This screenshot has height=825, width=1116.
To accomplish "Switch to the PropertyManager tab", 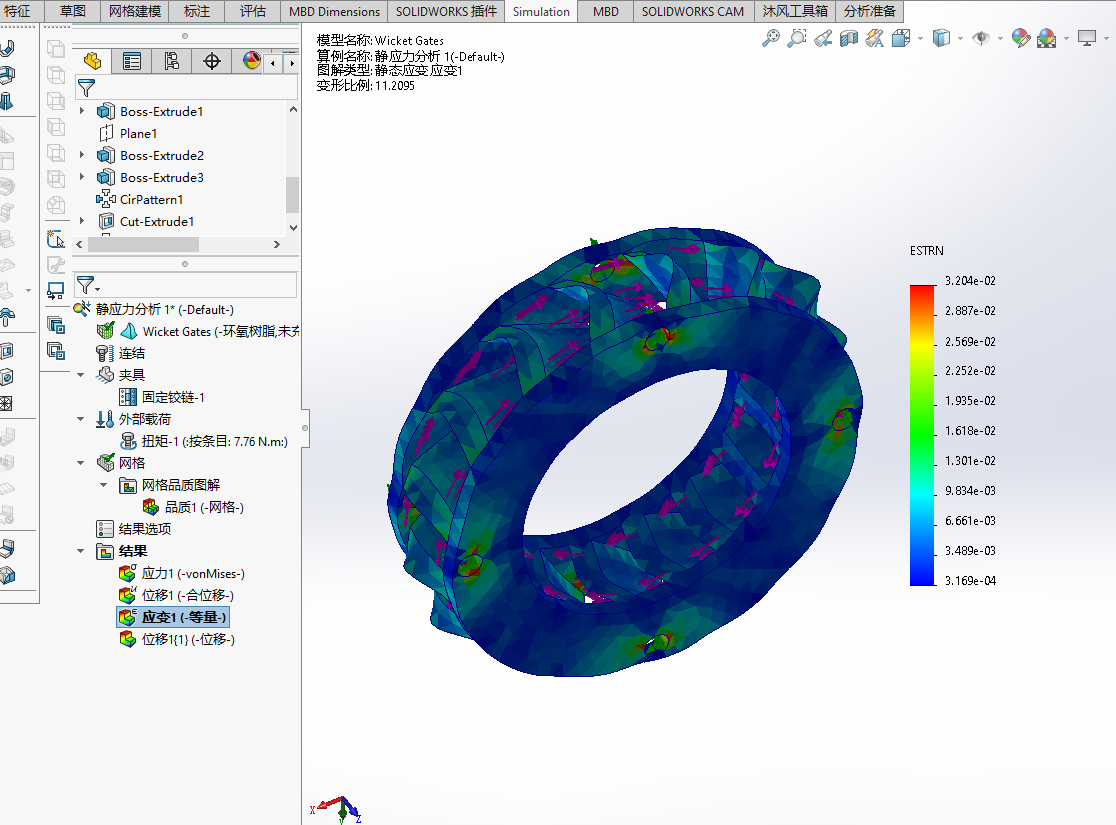I will click(x=132, y=61).
